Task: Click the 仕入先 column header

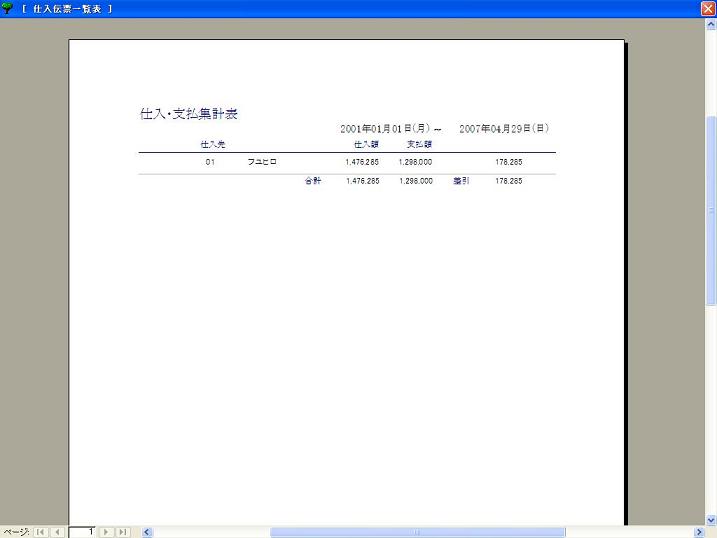Action: click(x=213, y=144)
